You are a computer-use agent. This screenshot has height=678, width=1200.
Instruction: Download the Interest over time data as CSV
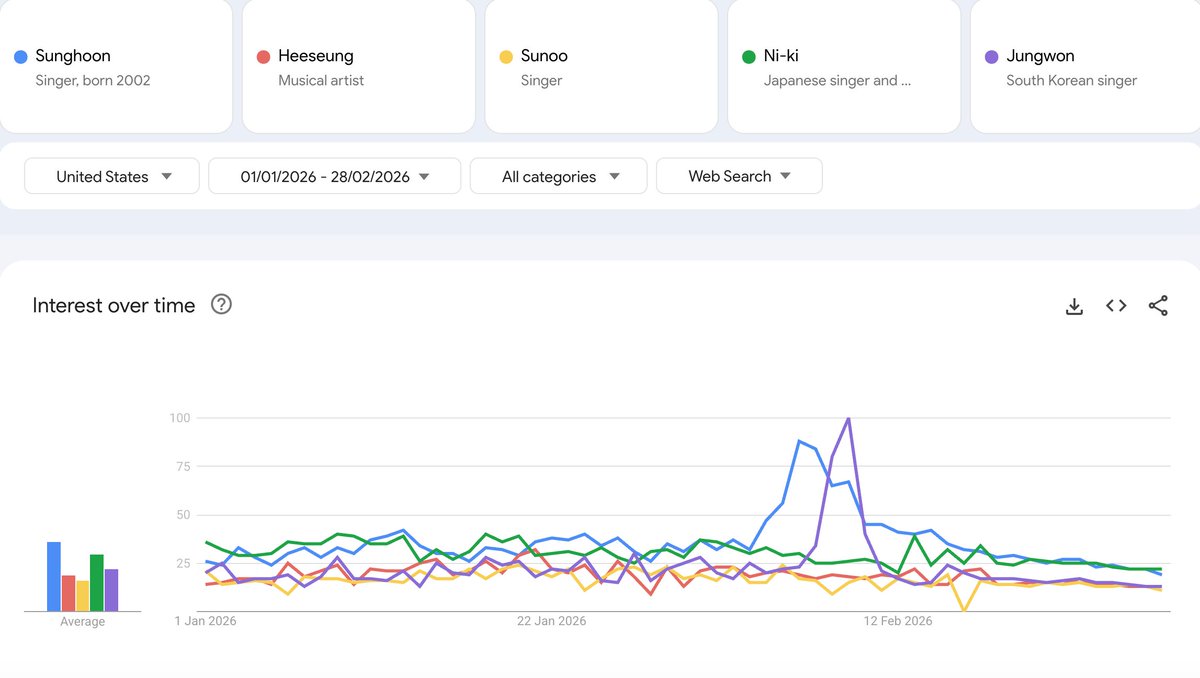coord(1074,305)
